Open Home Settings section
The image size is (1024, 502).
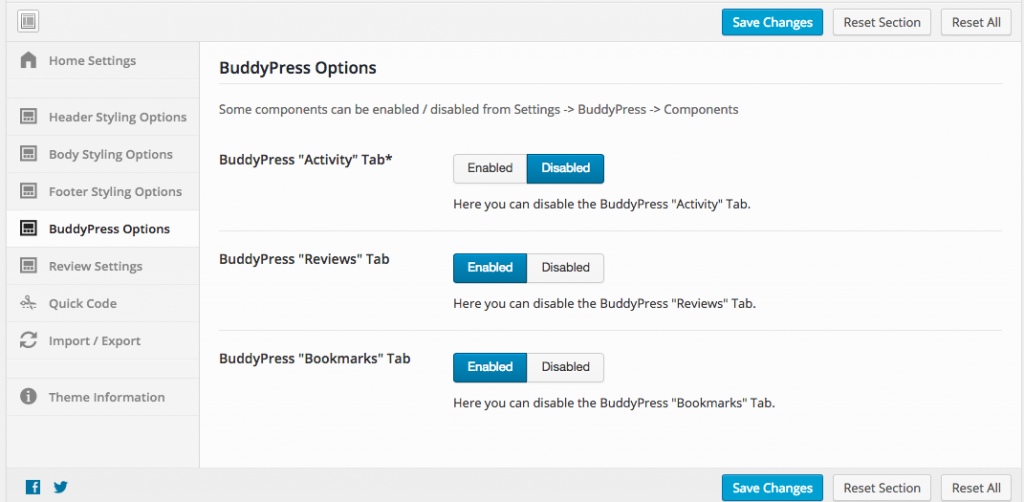point(103,61)
